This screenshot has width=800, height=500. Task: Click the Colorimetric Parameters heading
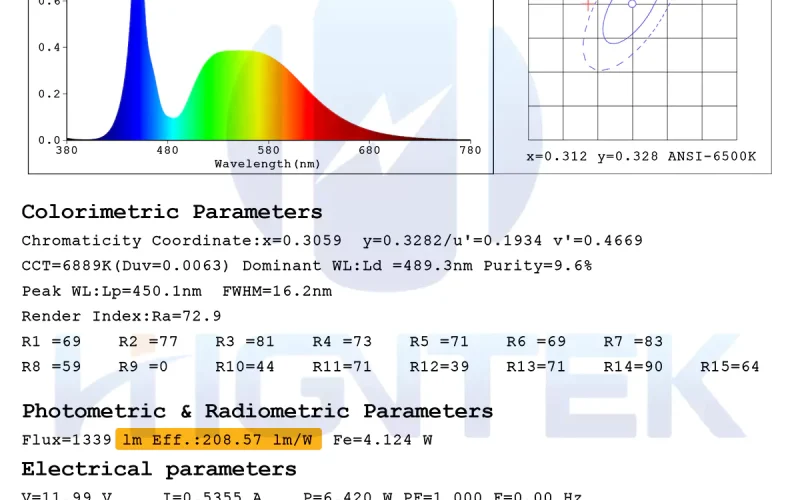tap(172, 212)
